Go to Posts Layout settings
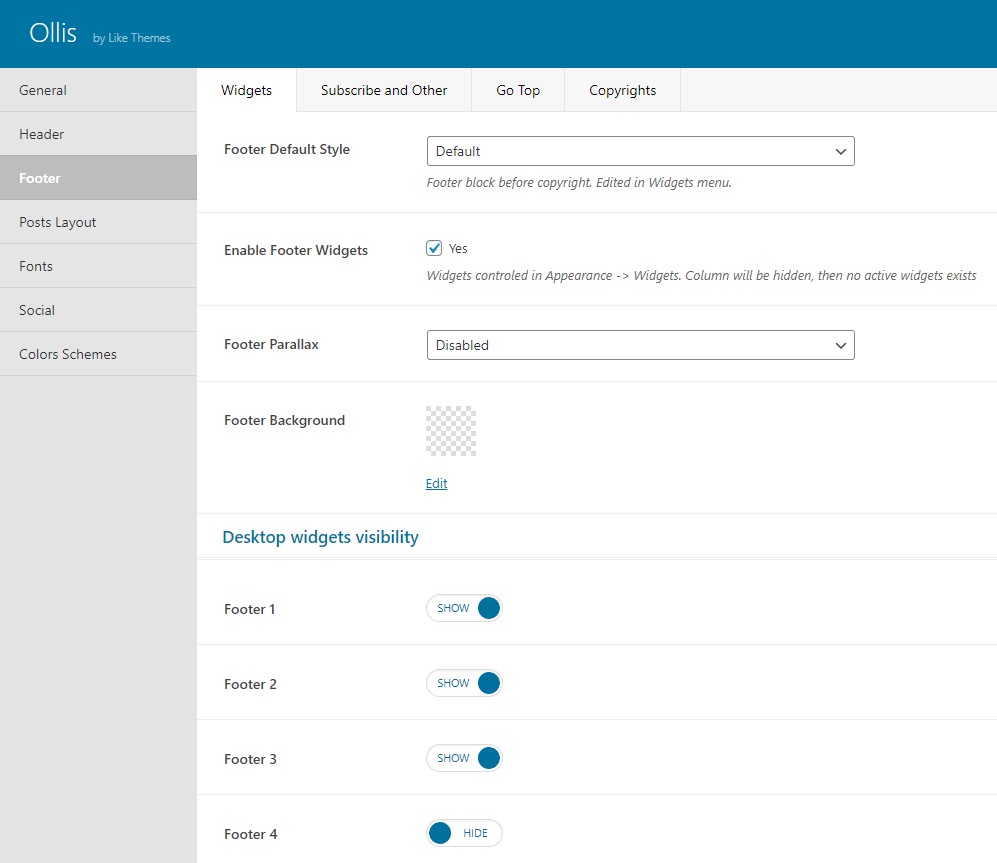Viewport: 997px width, 863px height. [98, 222]
